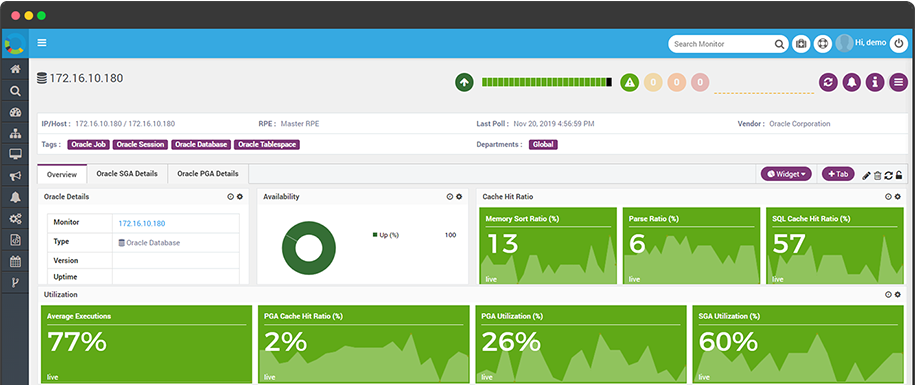
Task: Open the dashboard gauge icon in the sidebar
Action: [x=16, y=113]
